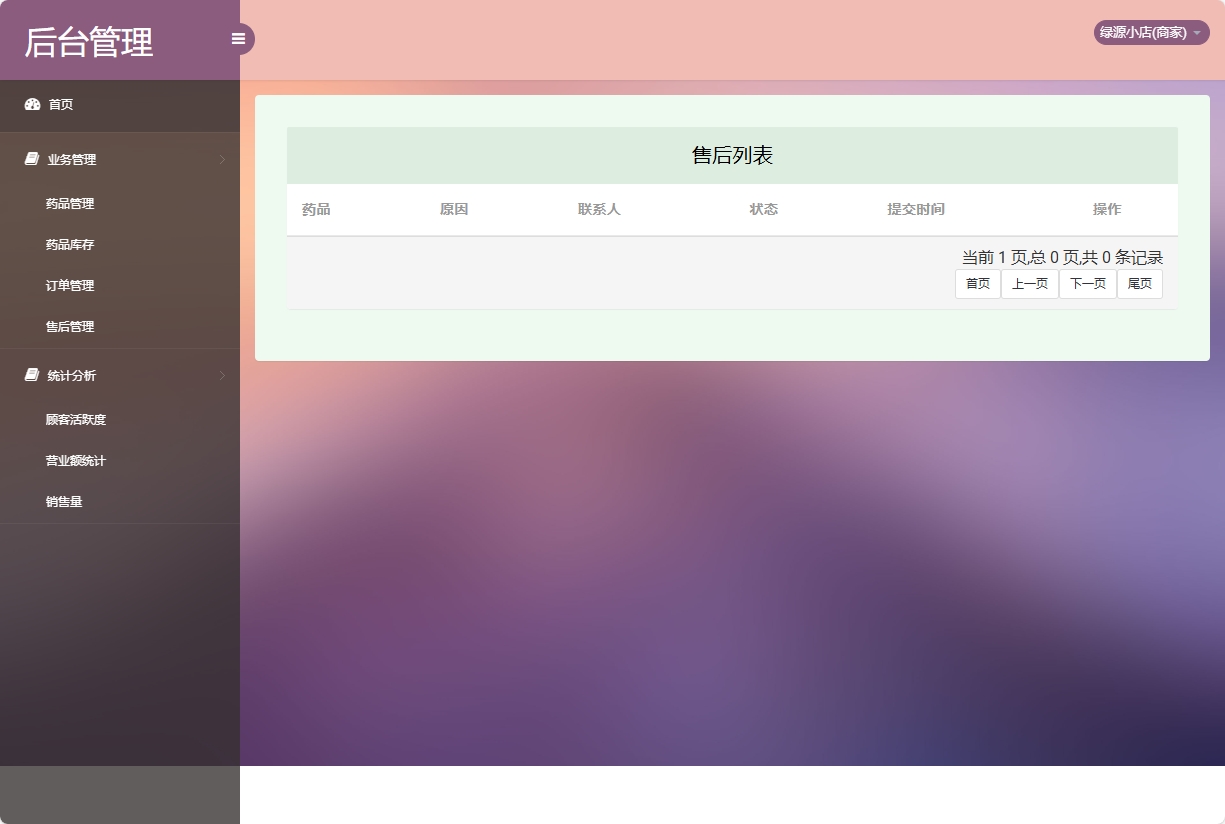
Task: Click the home icon beside 首页
Action: pos(30,104)
